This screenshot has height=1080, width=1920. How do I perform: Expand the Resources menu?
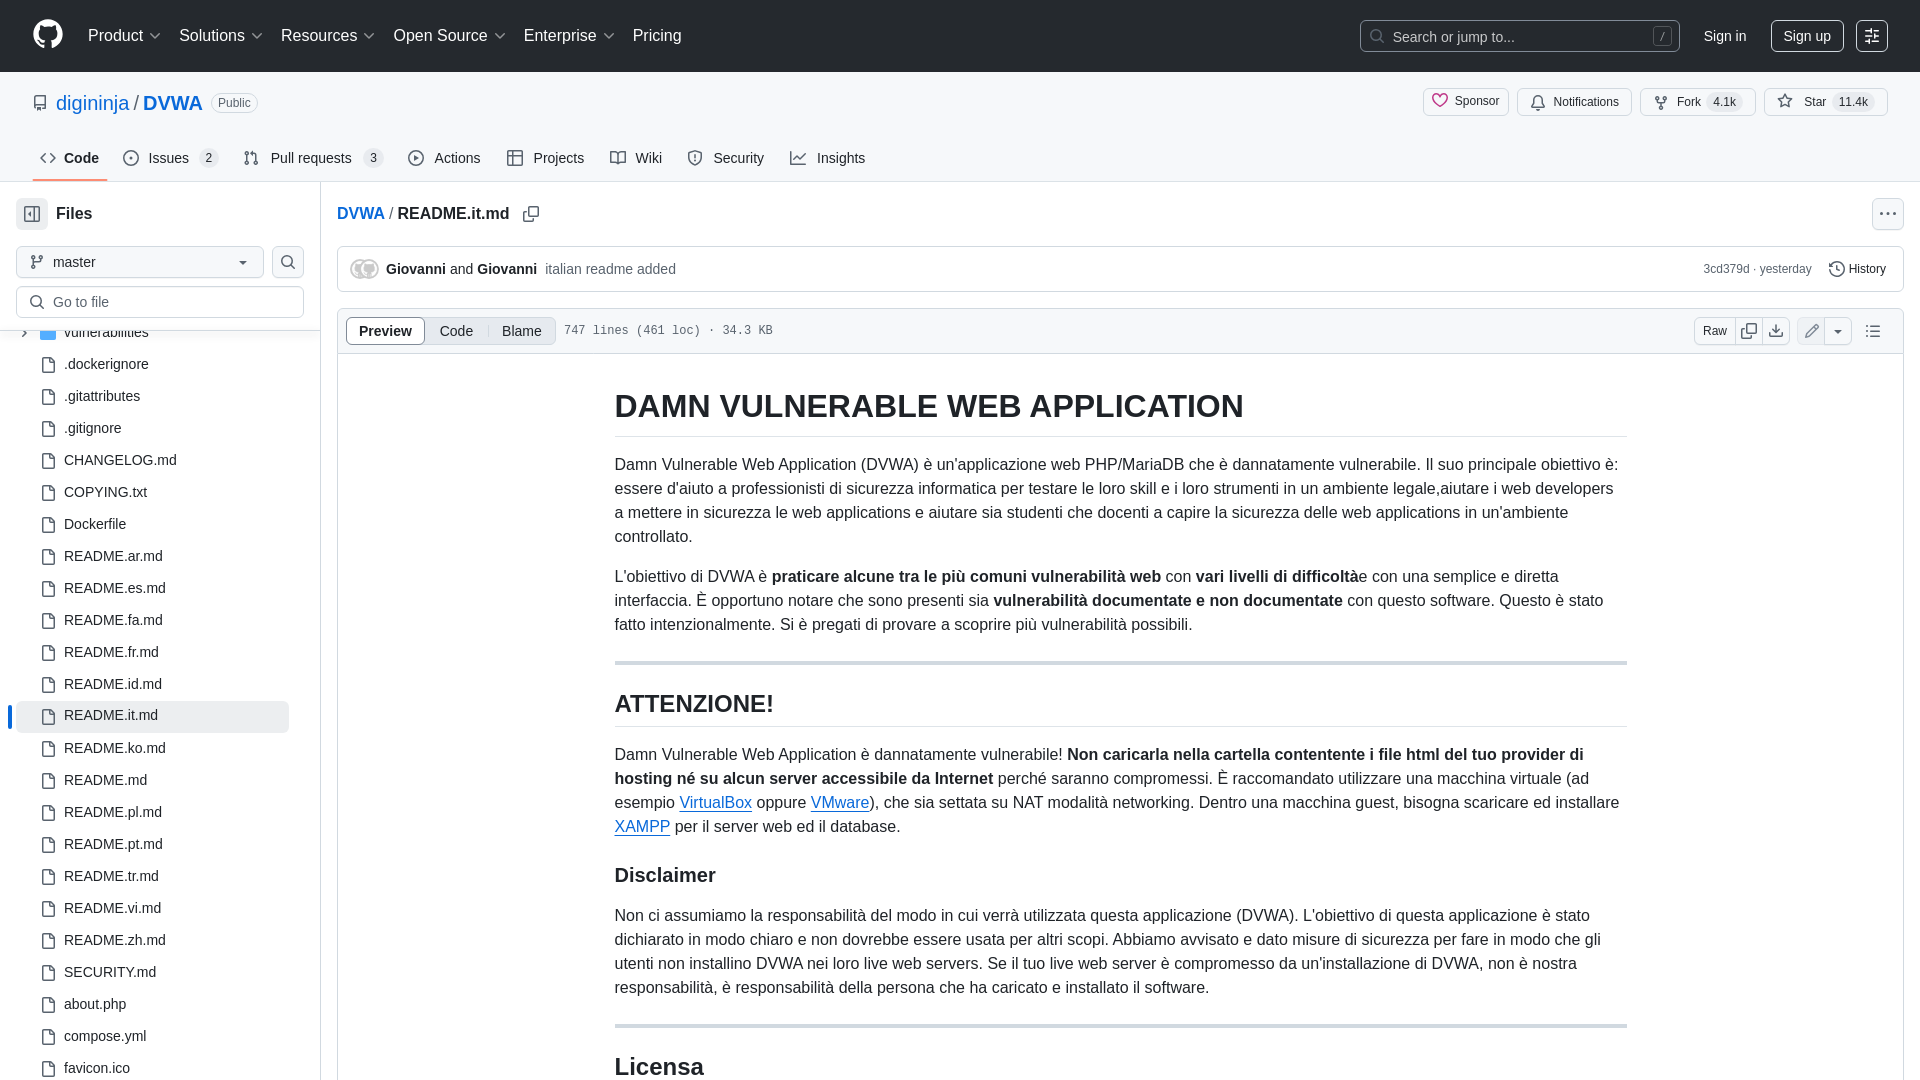[328, 36]
